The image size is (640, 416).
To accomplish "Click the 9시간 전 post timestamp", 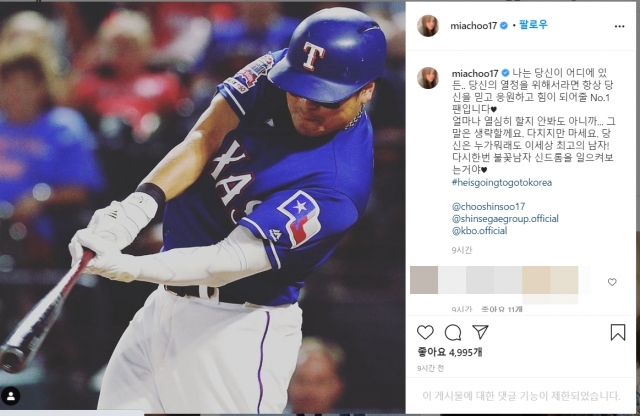I will 430,368.
